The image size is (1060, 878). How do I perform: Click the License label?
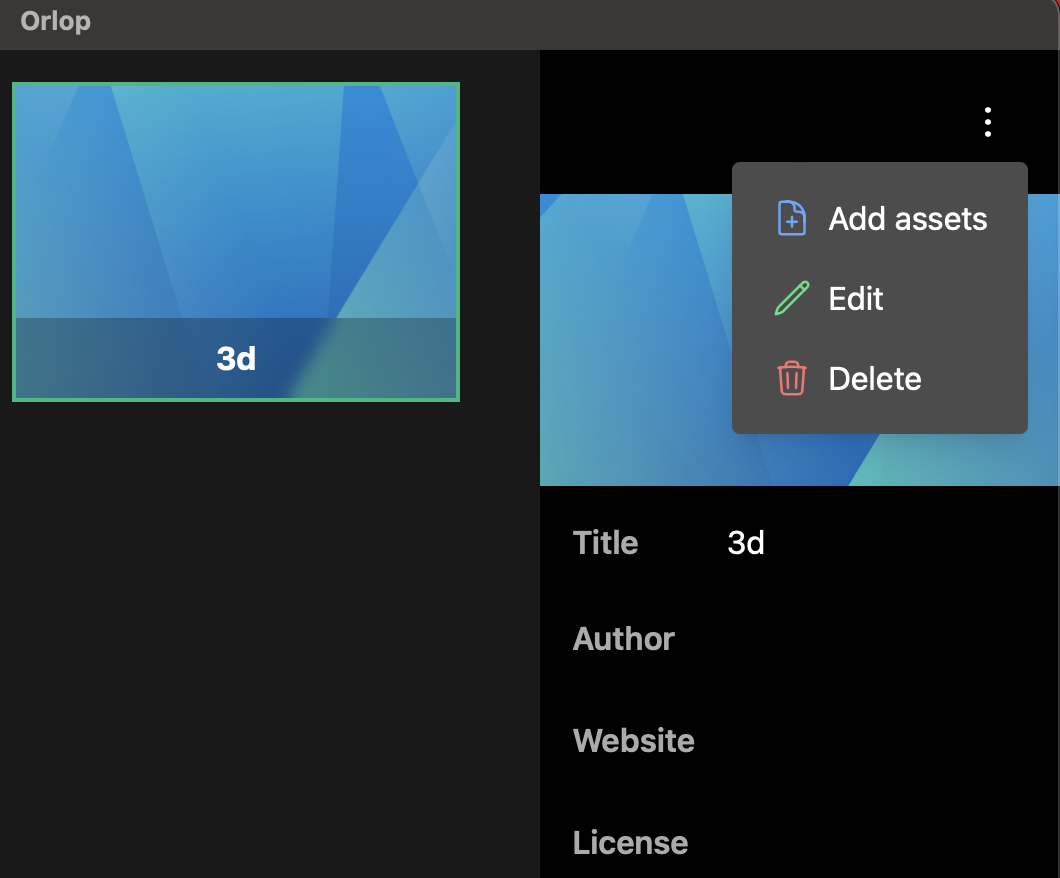630,843
